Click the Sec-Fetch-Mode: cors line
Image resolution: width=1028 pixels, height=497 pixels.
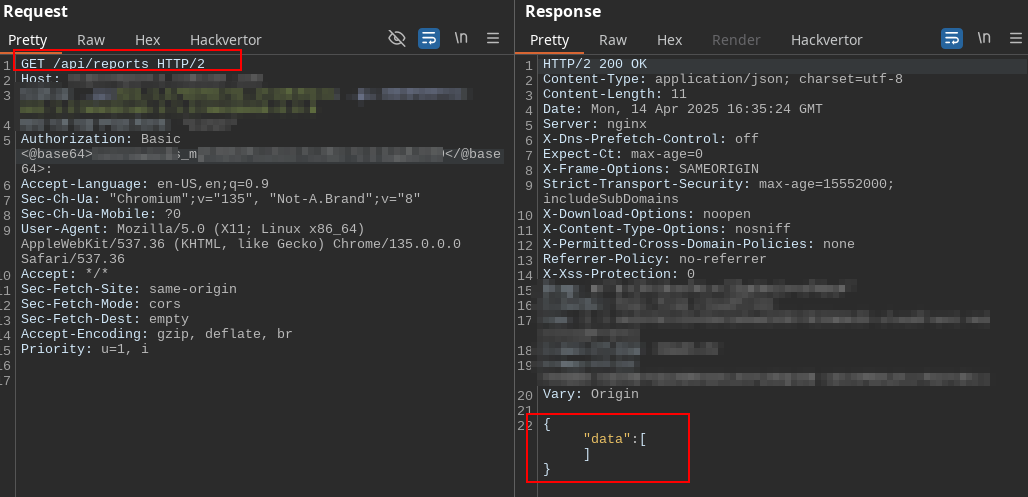(100, 304)
